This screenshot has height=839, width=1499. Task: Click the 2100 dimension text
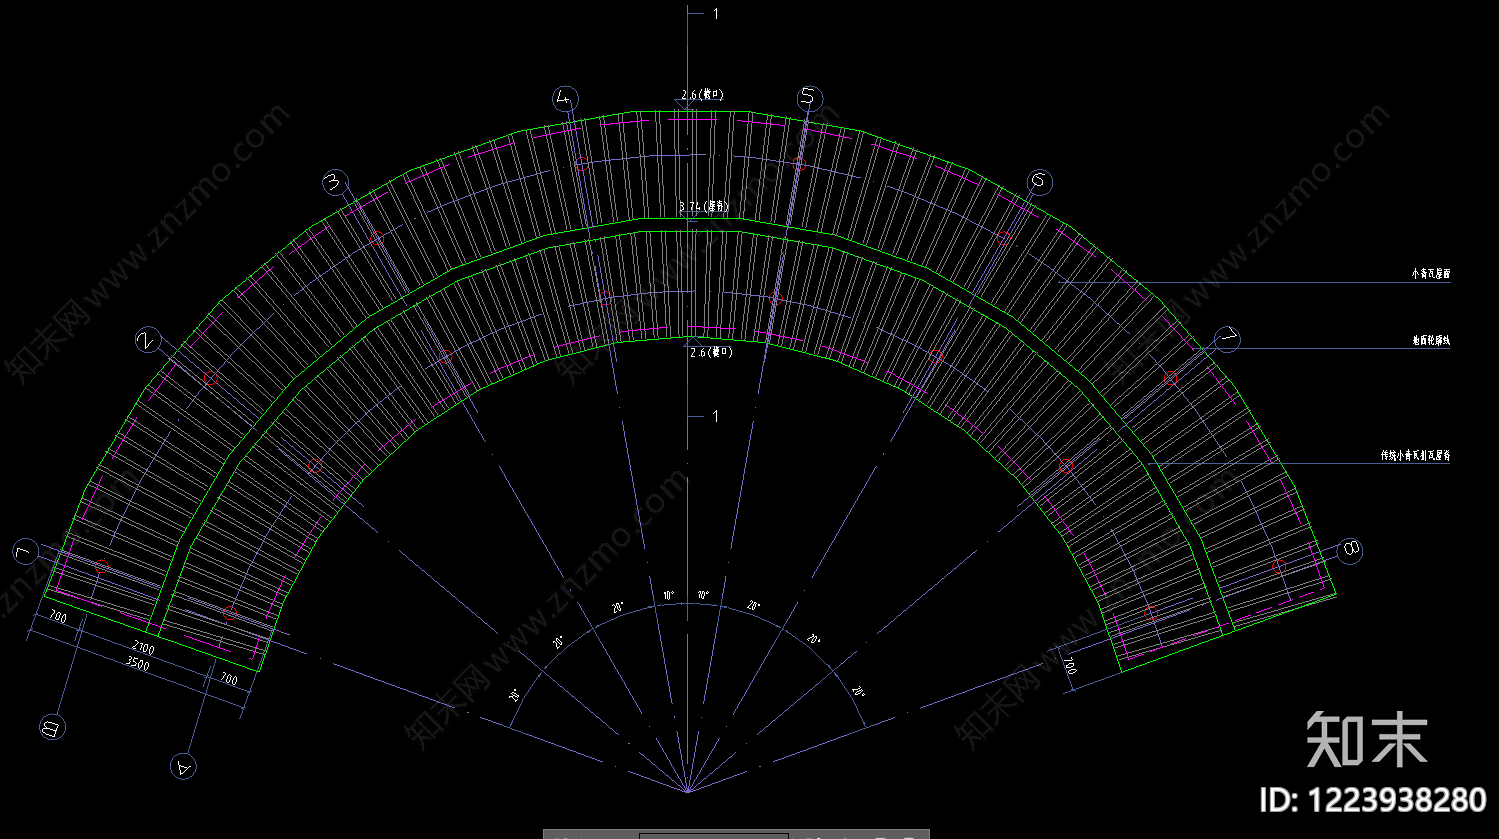click(x=142, y=649)
